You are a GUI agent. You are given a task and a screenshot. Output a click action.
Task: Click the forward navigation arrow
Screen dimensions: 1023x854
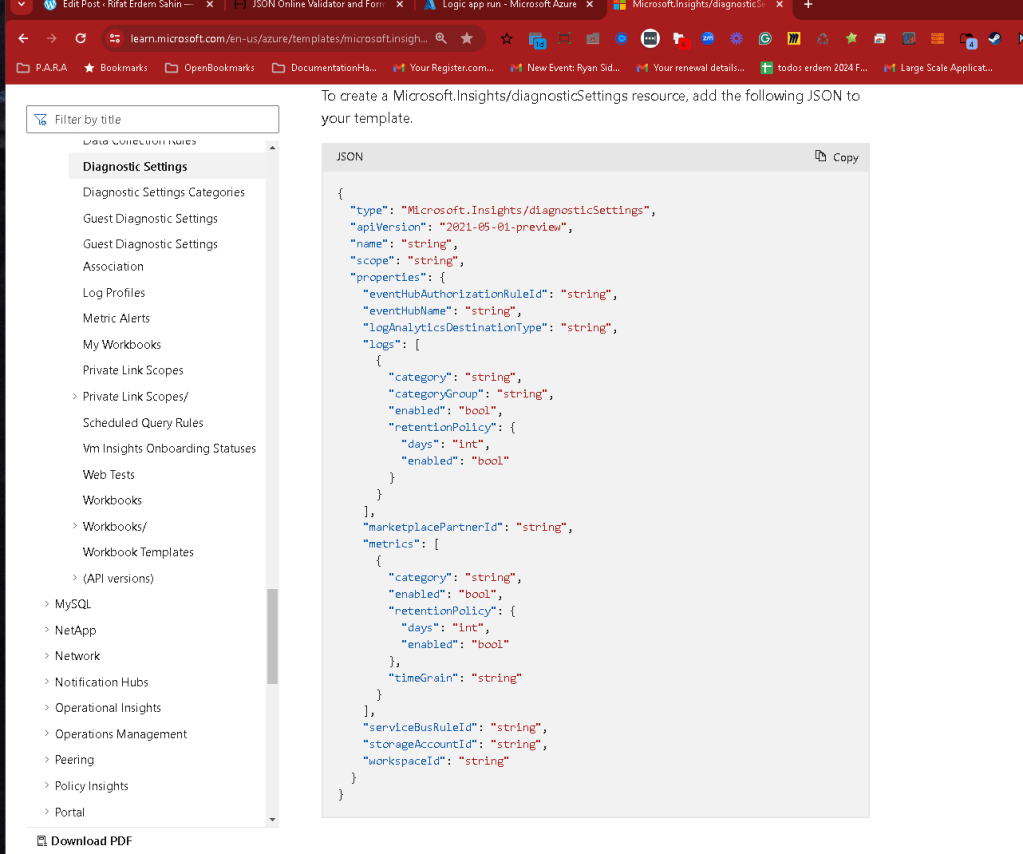pos(52,38)
